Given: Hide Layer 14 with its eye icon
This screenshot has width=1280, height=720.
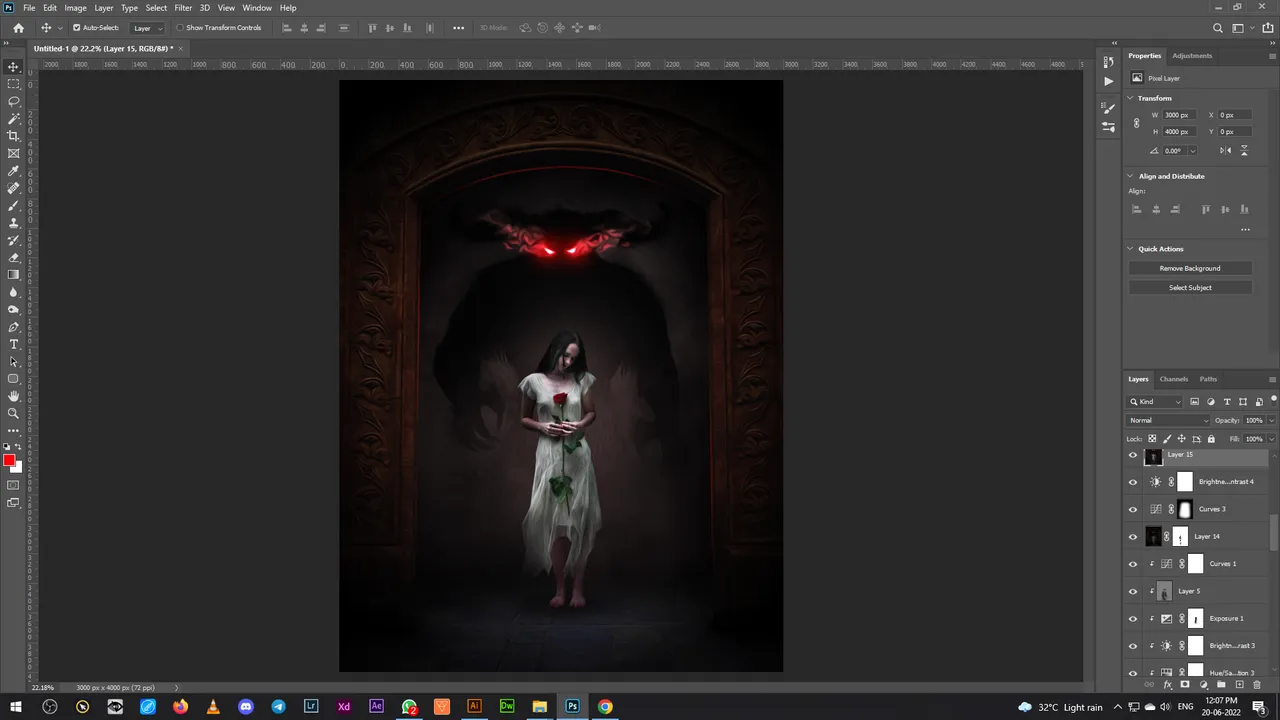Looking at the screenshot, I should [x=1133, y=537].
